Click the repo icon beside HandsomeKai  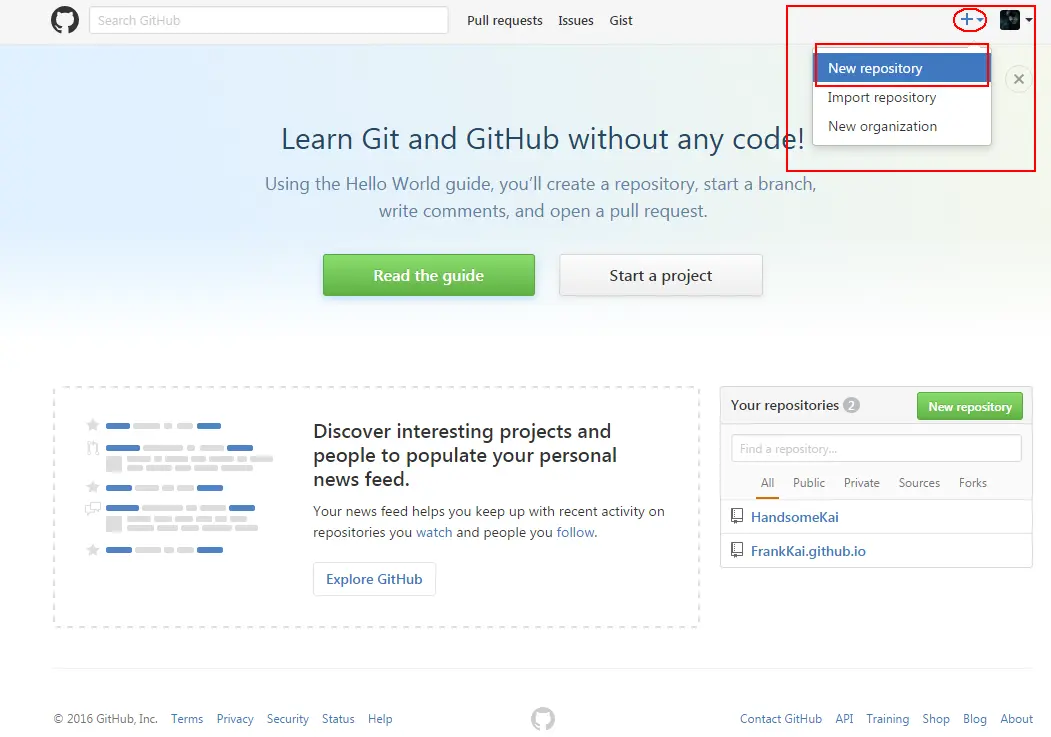[x=737, y=516]
